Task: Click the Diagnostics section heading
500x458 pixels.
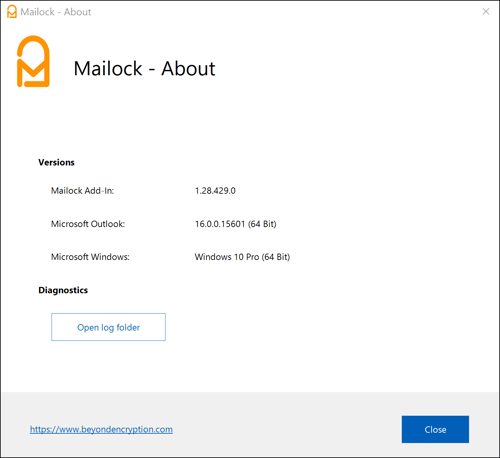Action: point(63,290)
